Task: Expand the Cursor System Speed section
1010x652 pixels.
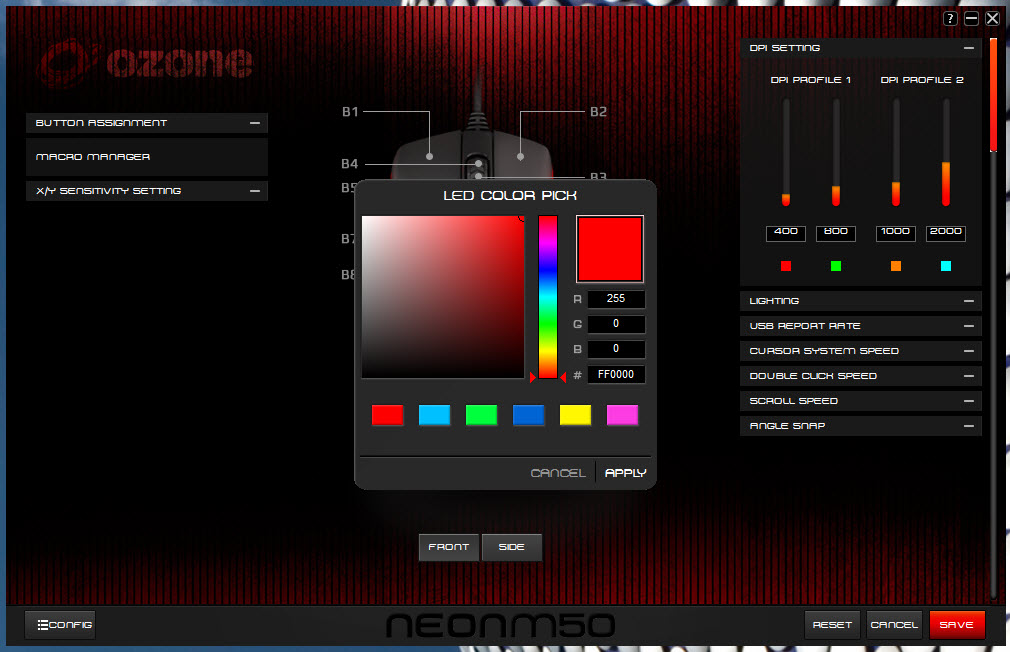Action: pos(969,351)
